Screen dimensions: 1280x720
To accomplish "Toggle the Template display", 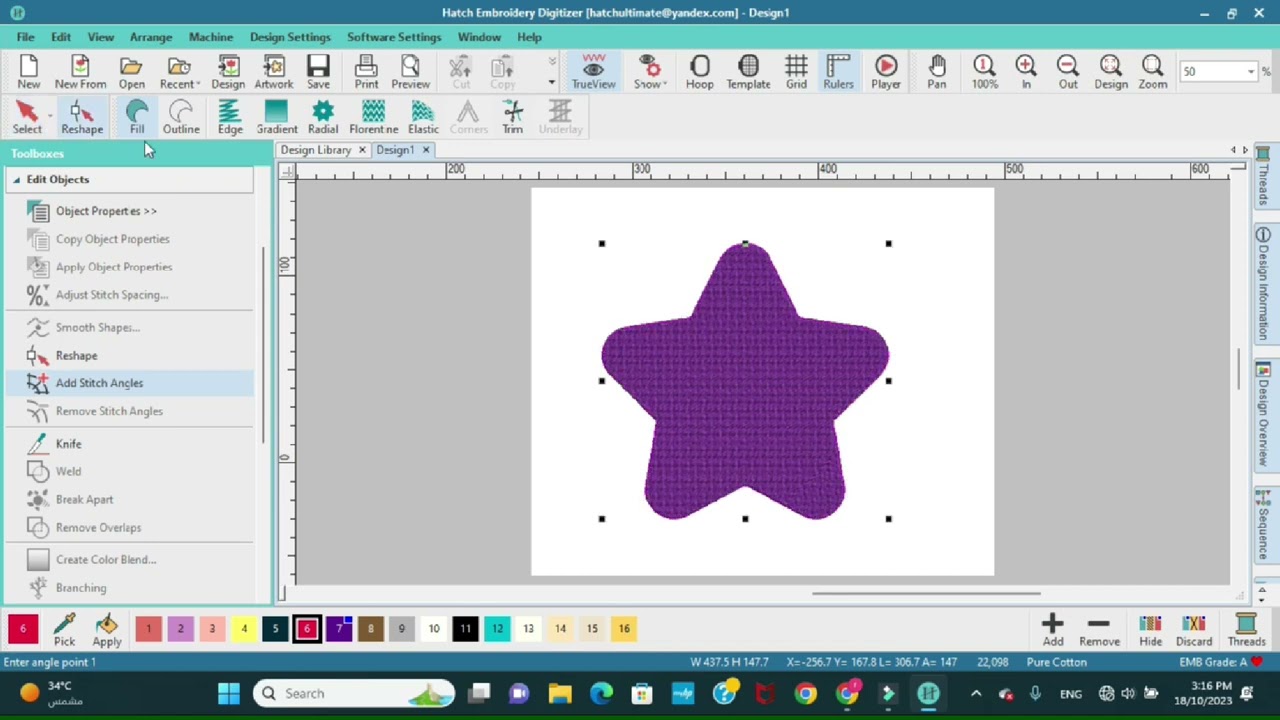I will (x=748, y=72).
